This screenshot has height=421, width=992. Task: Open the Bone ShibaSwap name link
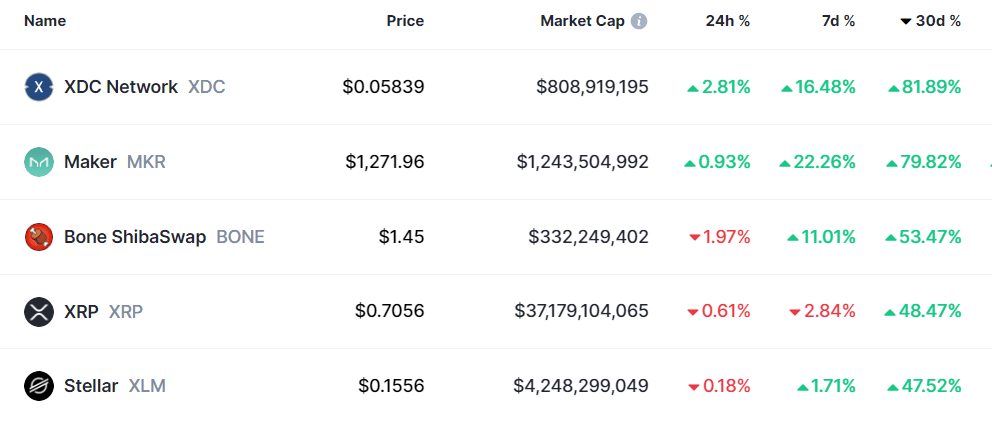(135, 237)
